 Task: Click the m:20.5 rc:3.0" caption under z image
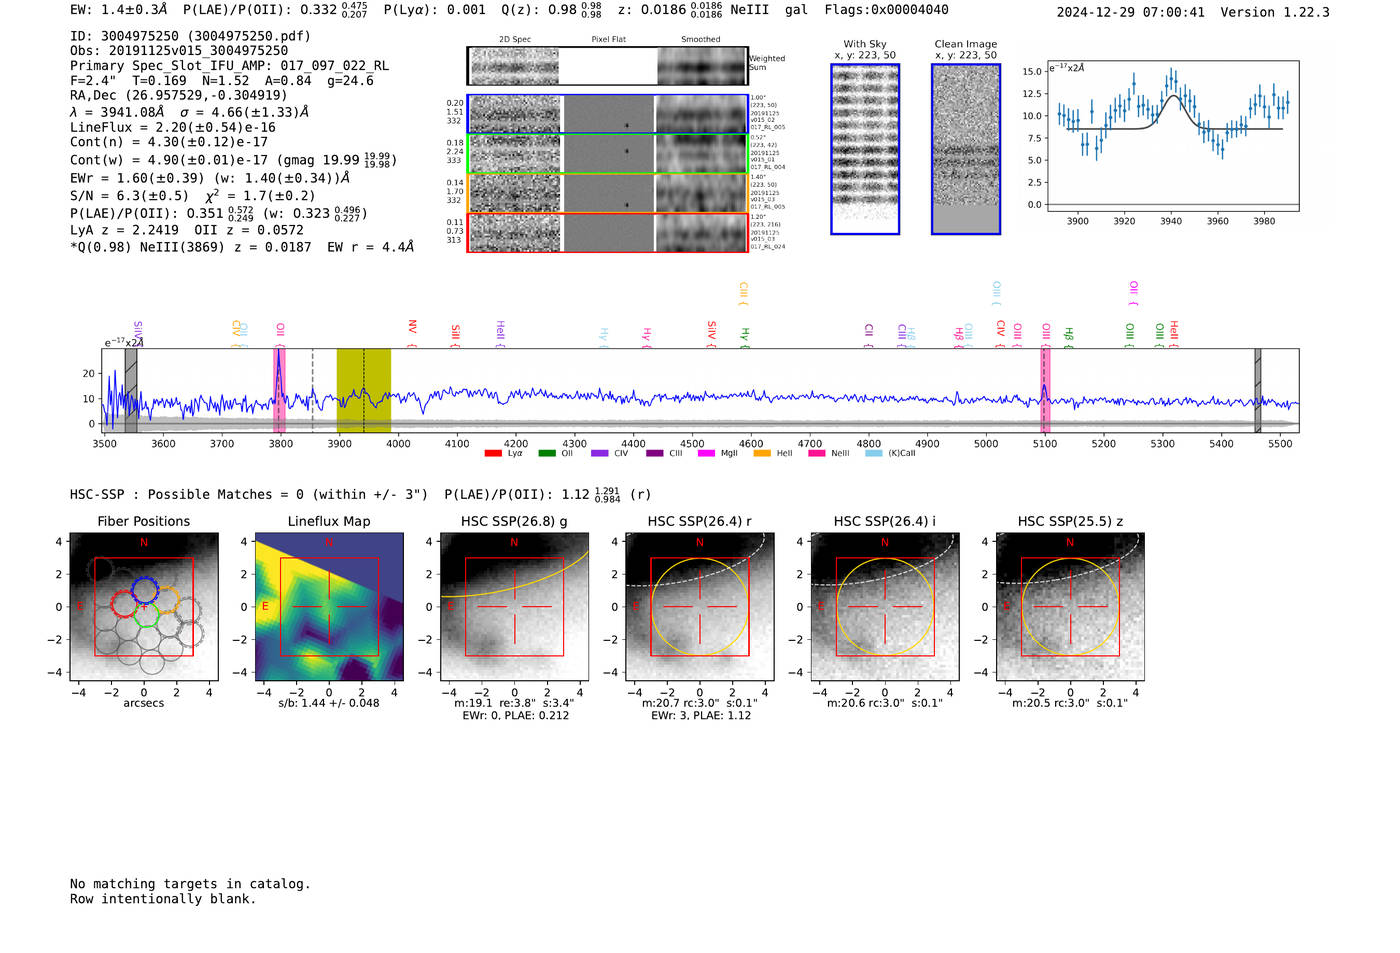pyautogui.click(x=1070, y=703)
